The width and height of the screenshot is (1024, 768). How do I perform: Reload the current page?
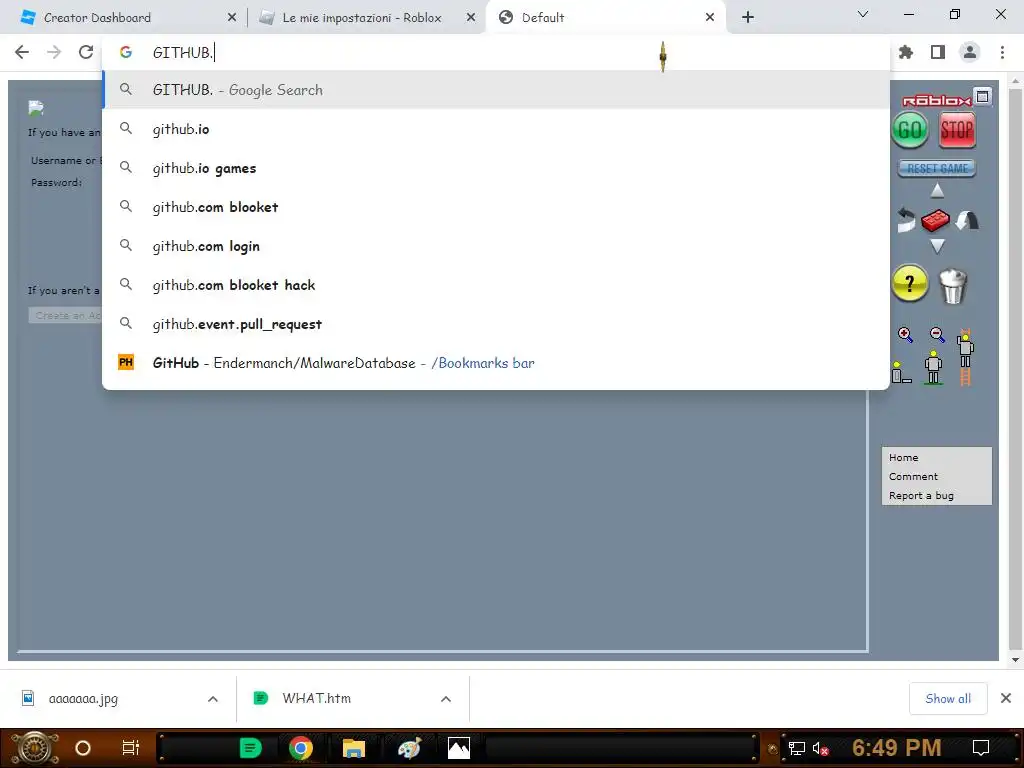86,52
